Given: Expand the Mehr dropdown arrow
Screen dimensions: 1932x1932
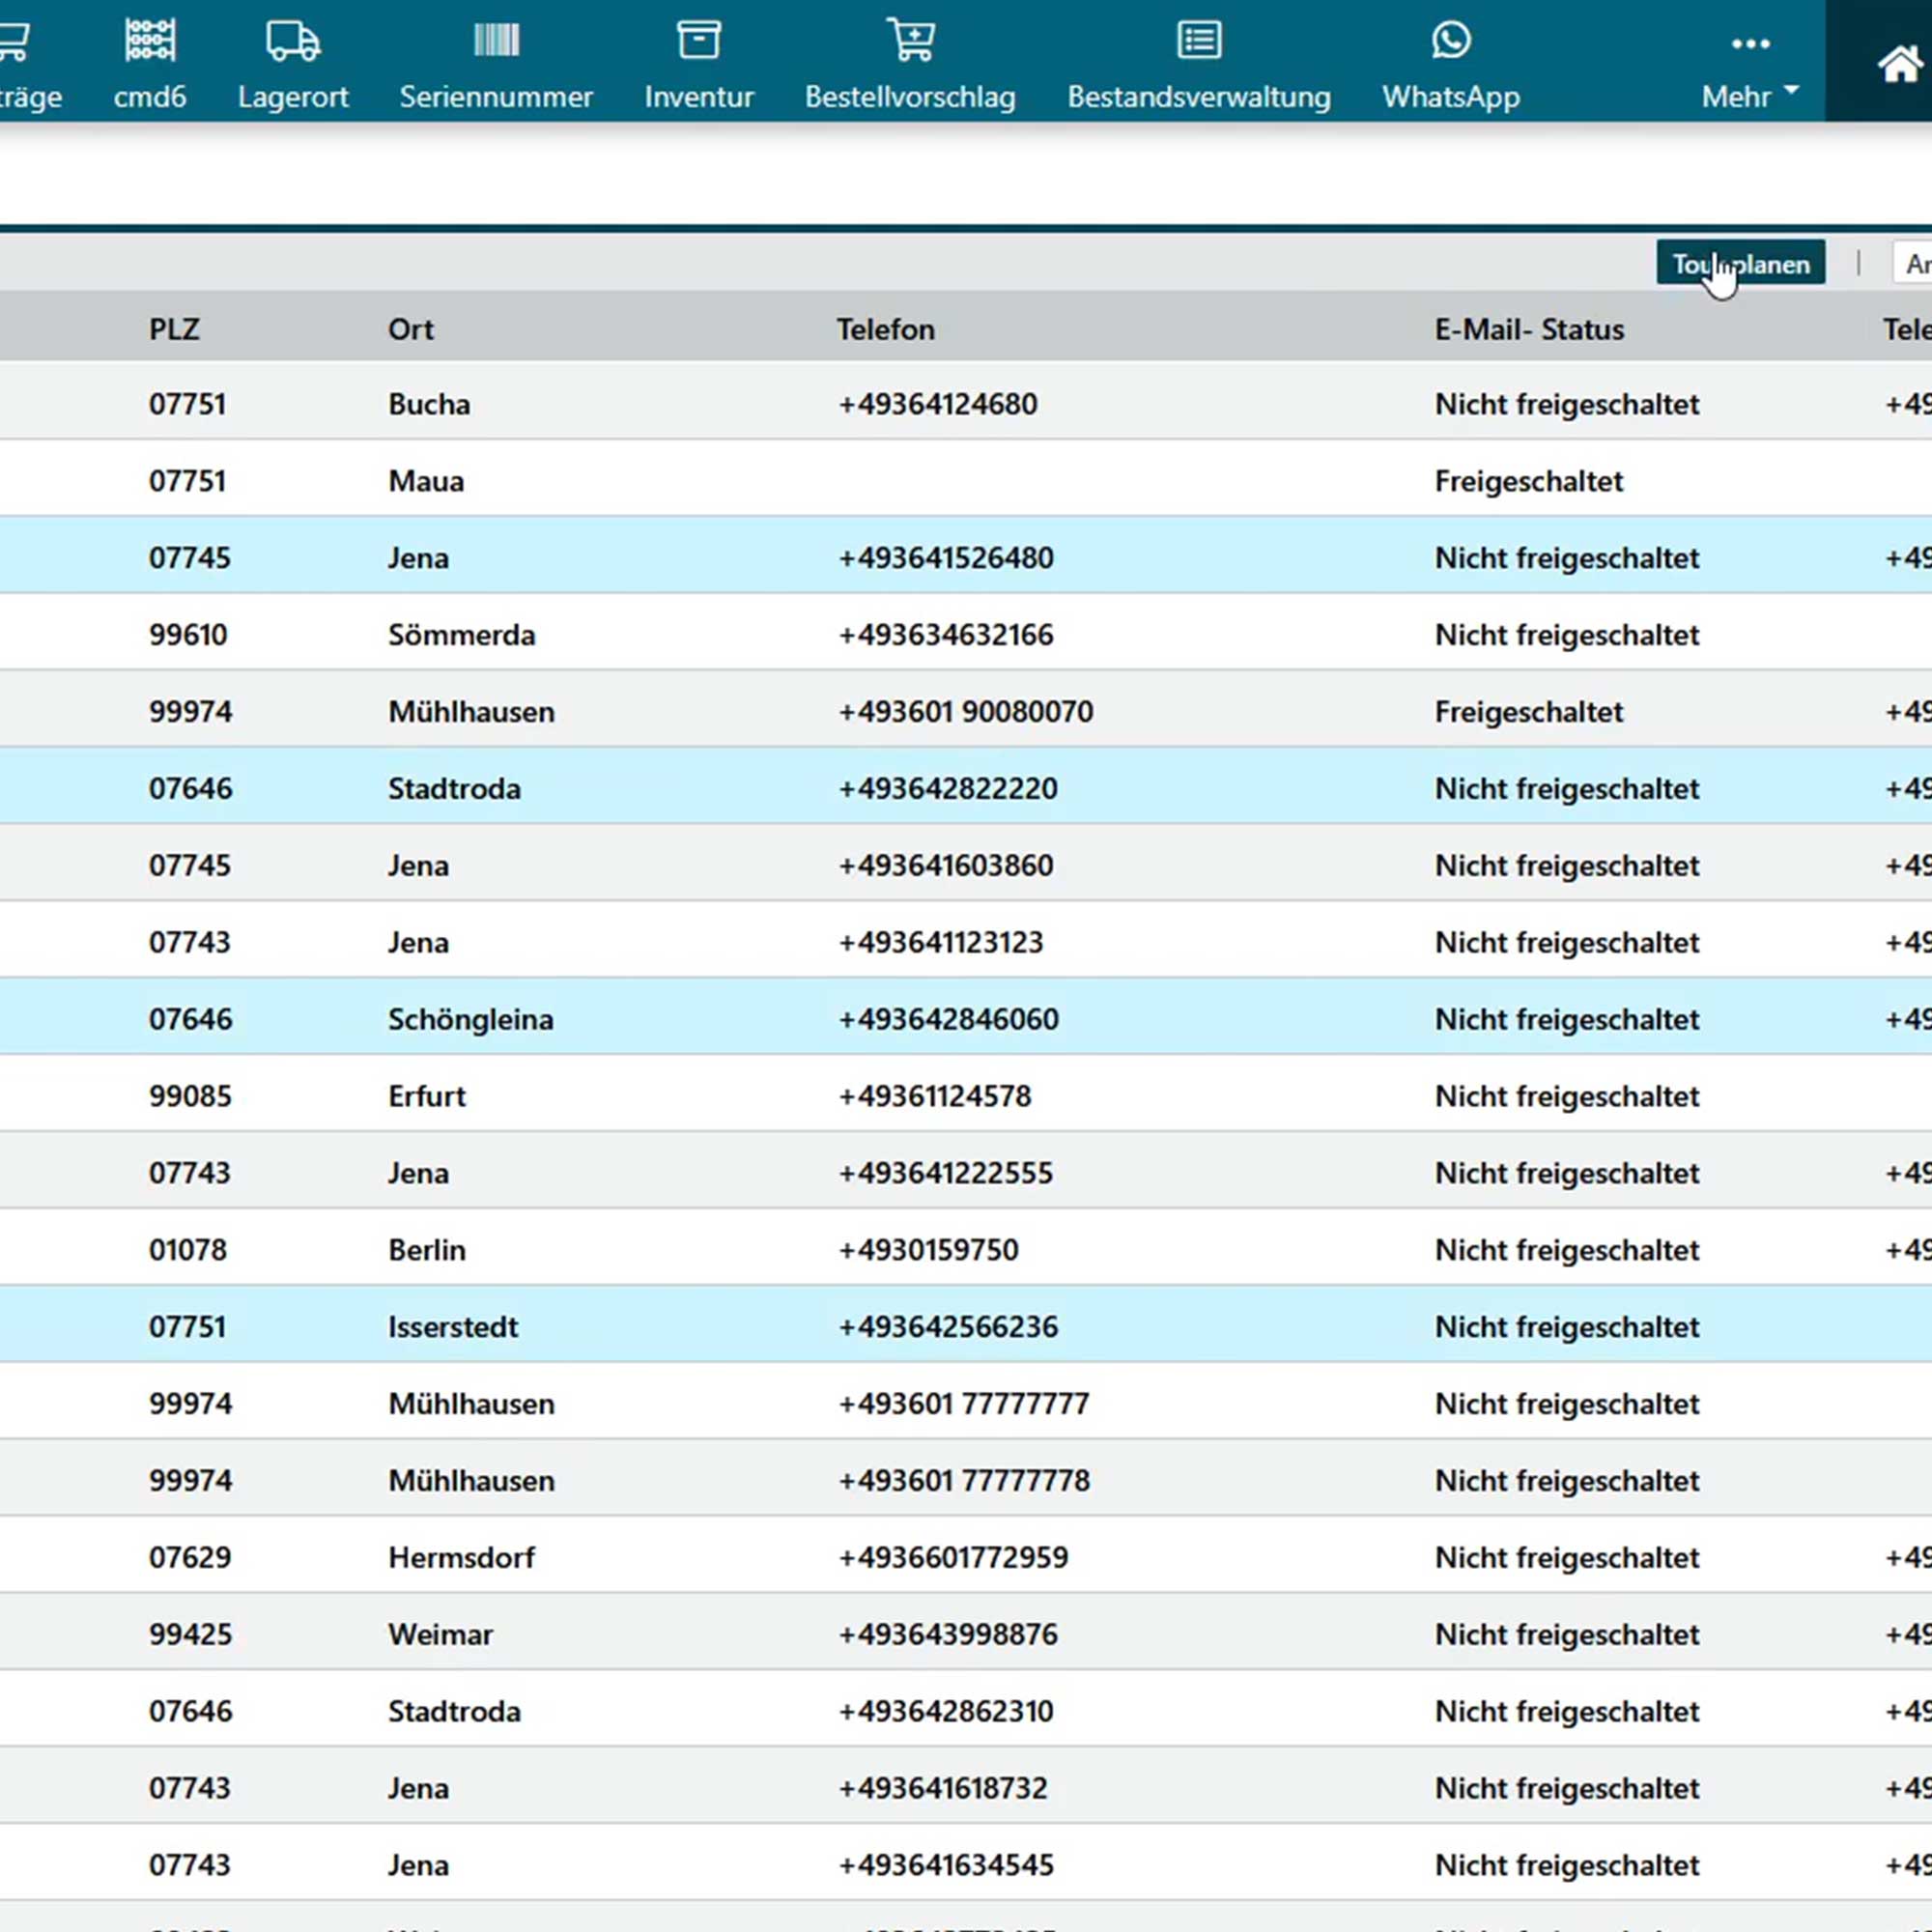Looking at the screenshot, I should (x=1791, y=90).
